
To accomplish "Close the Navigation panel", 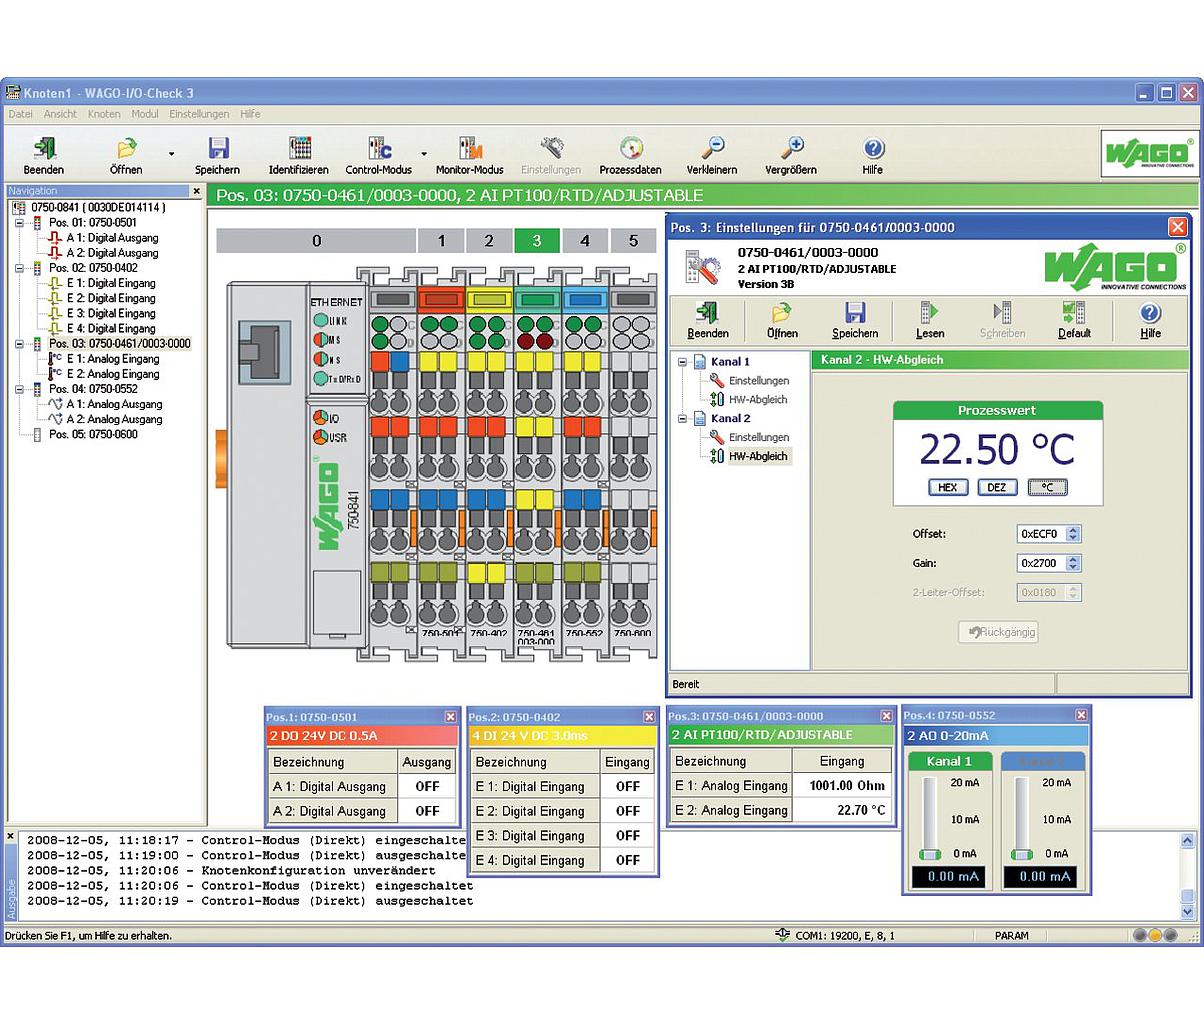I will (x=197, y=191).
